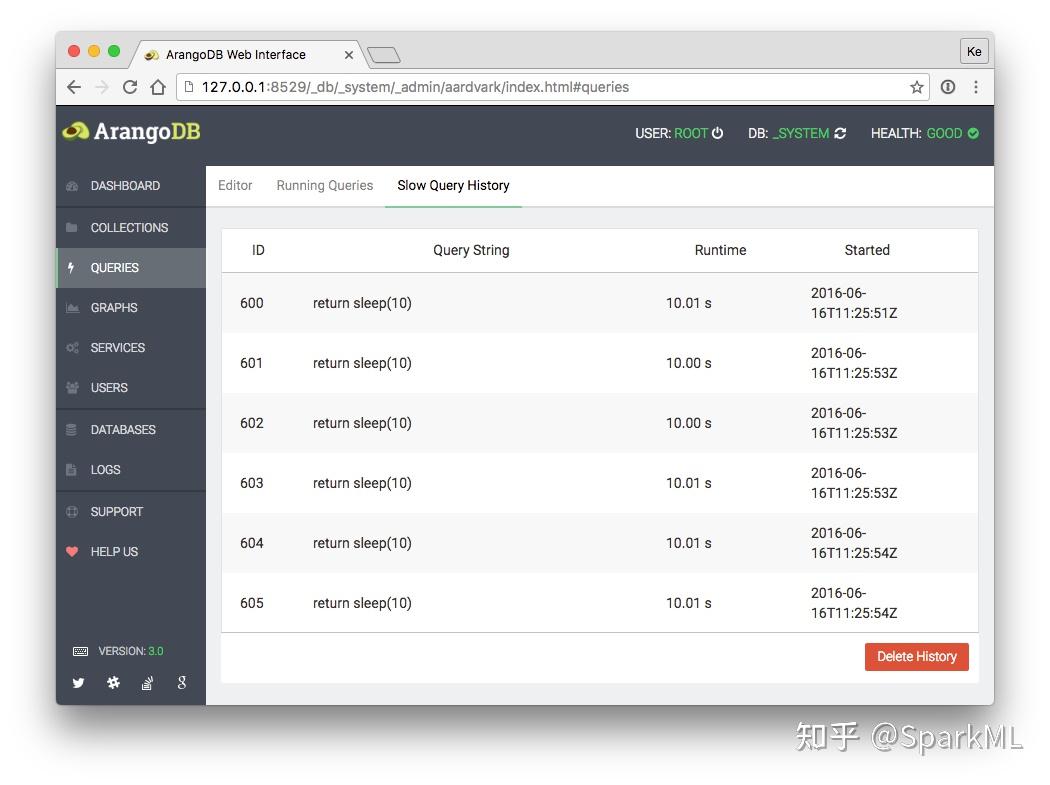This screenshot has height=785, width=1050.
Task: Open Chrome's three-dot menu
Action: [976, 87]
